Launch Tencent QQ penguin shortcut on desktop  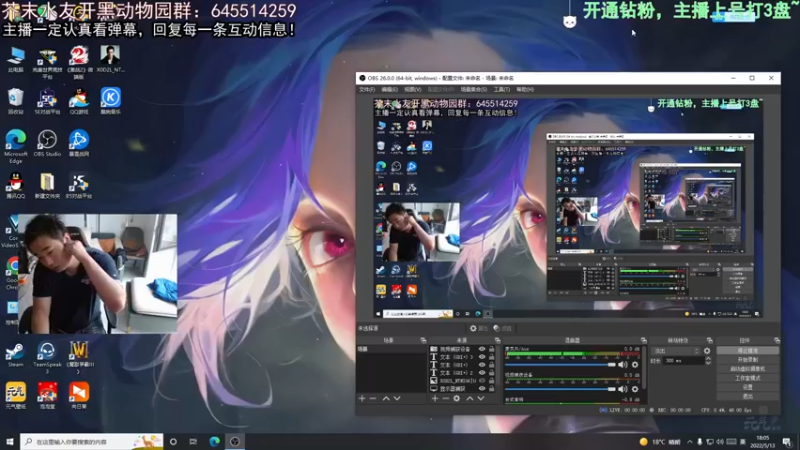[x=16, y=185]
